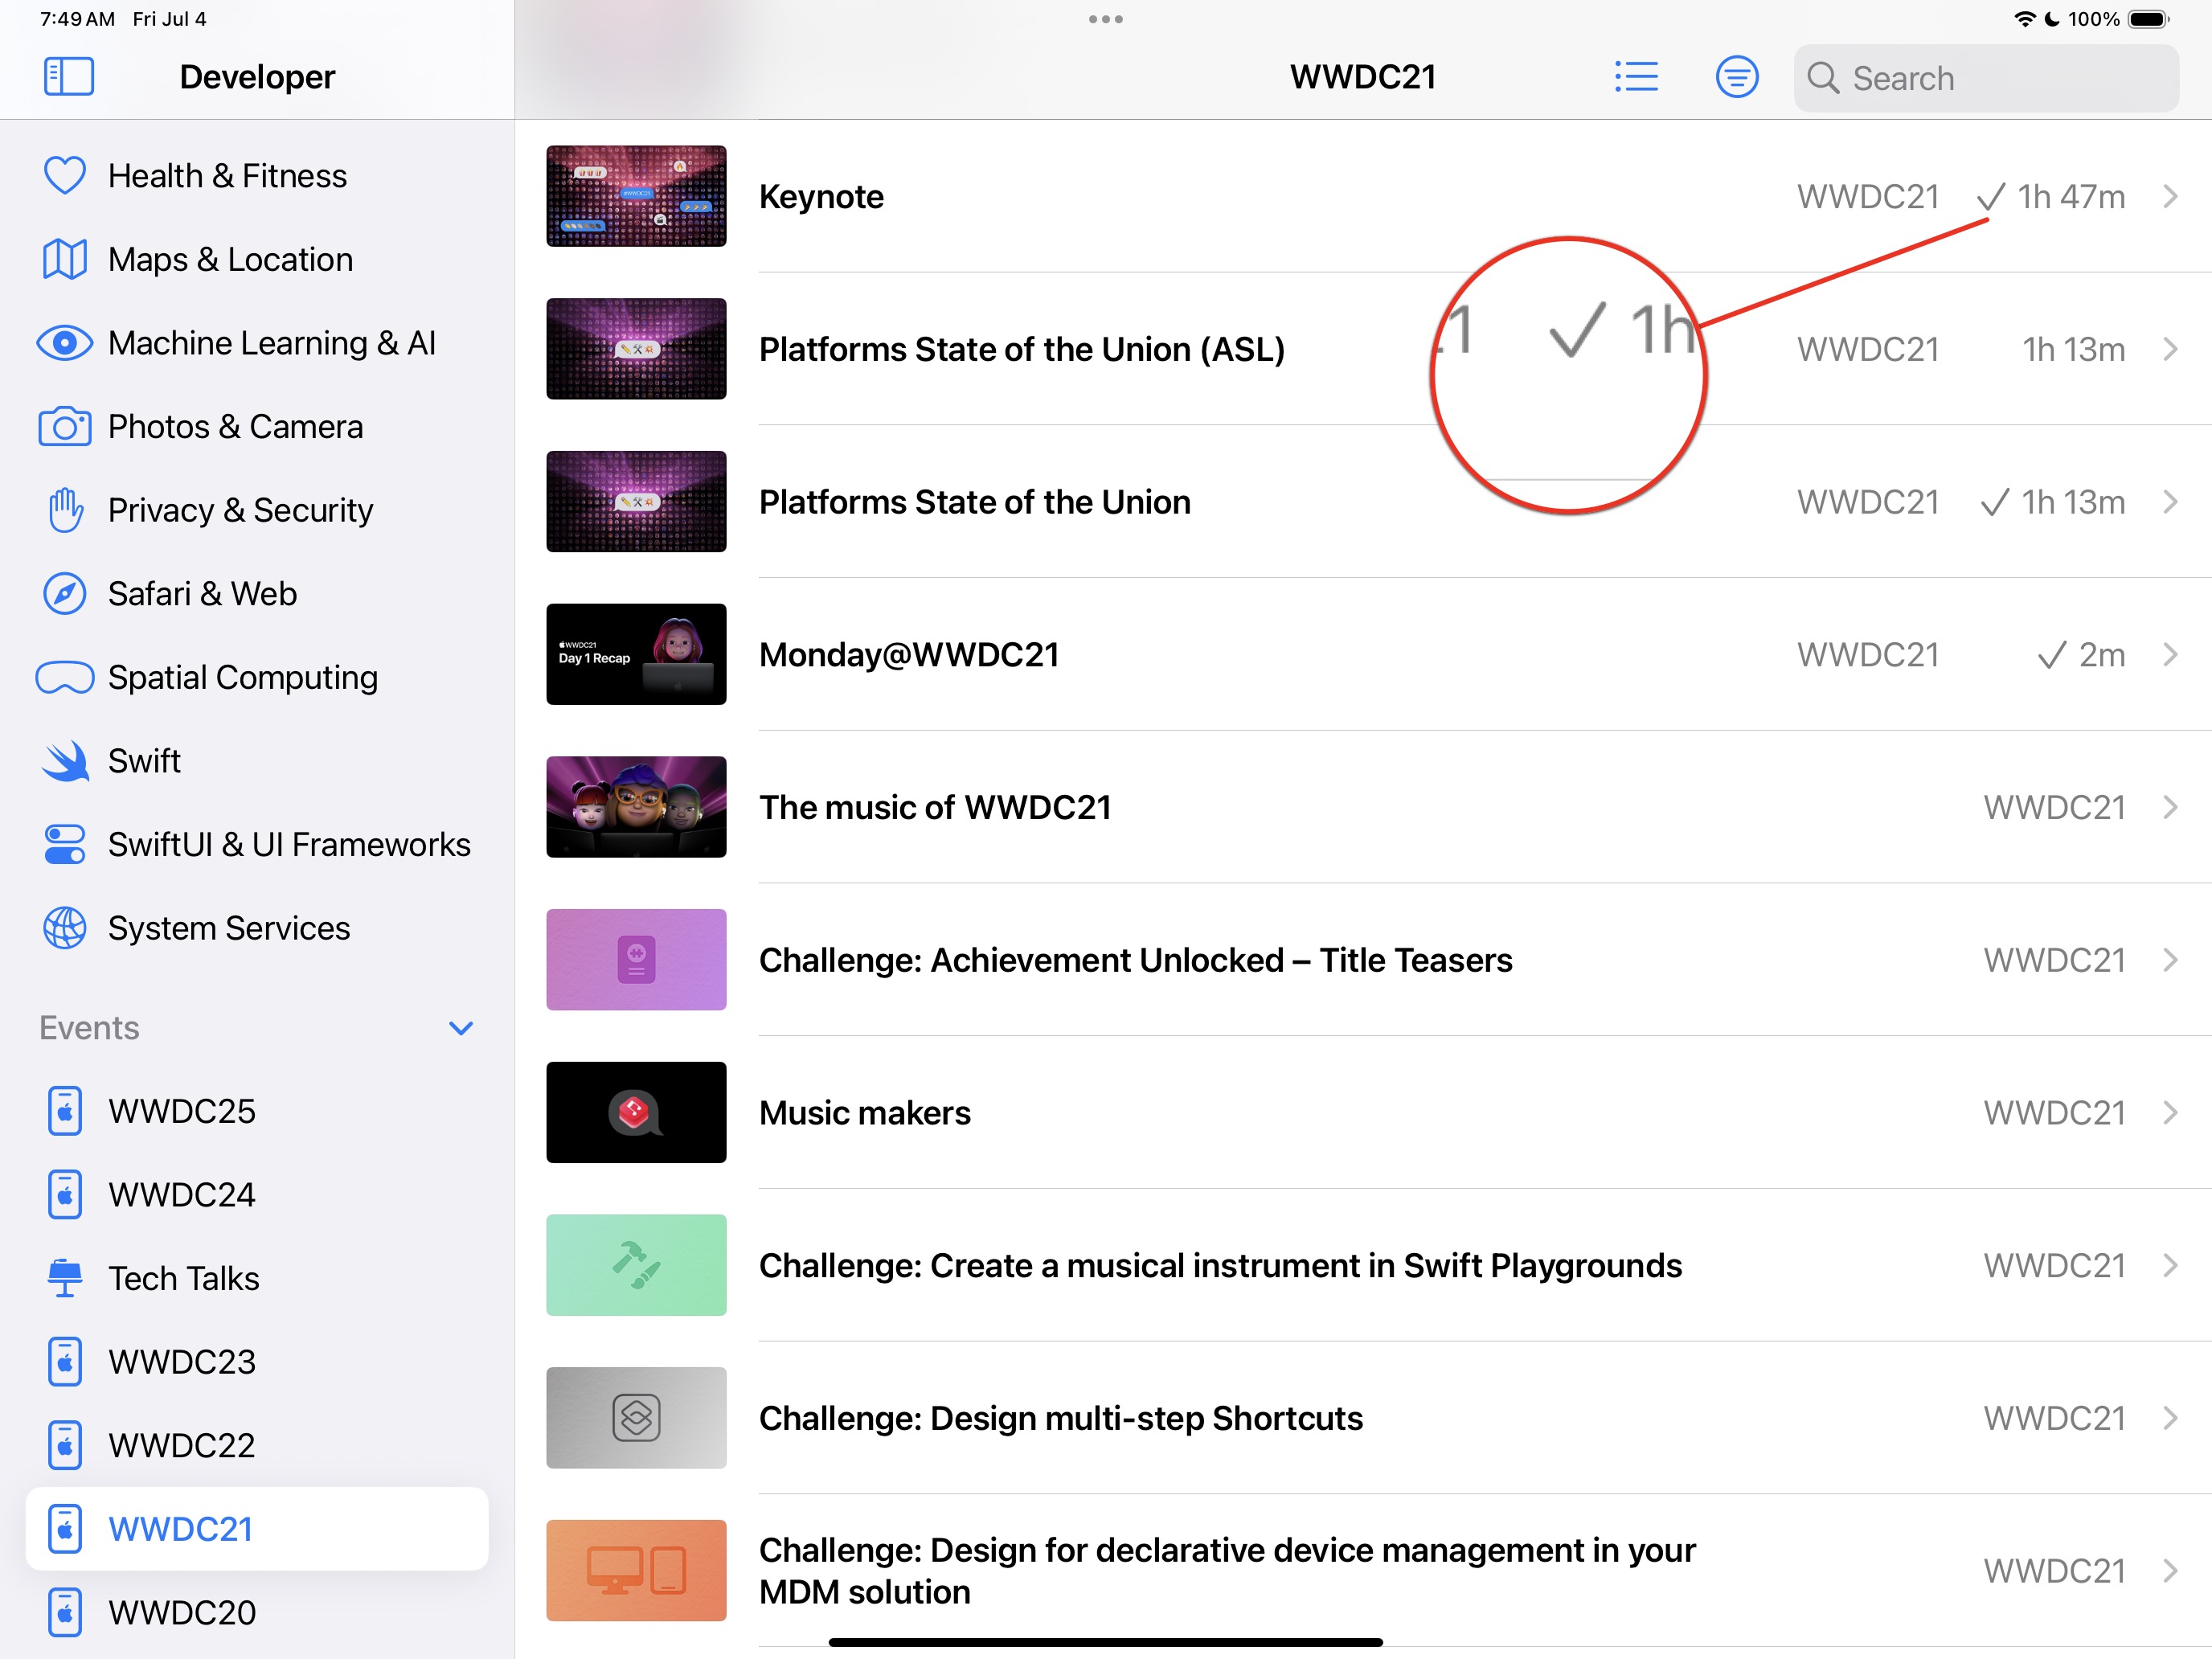
Task: Select Privacy & Security hand icon
Action: [x=65, y=510]
